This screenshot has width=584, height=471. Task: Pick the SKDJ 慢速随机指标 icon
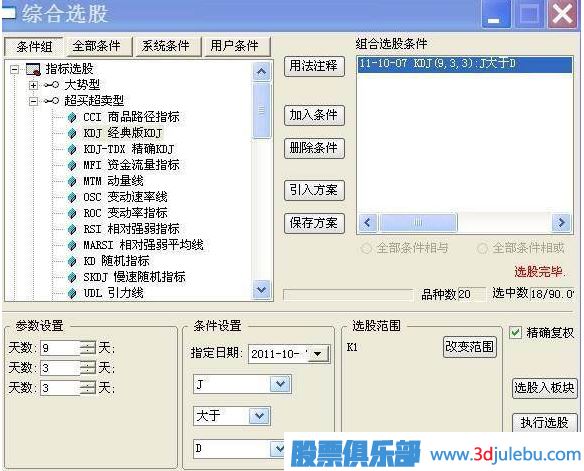tap(72, 278)
